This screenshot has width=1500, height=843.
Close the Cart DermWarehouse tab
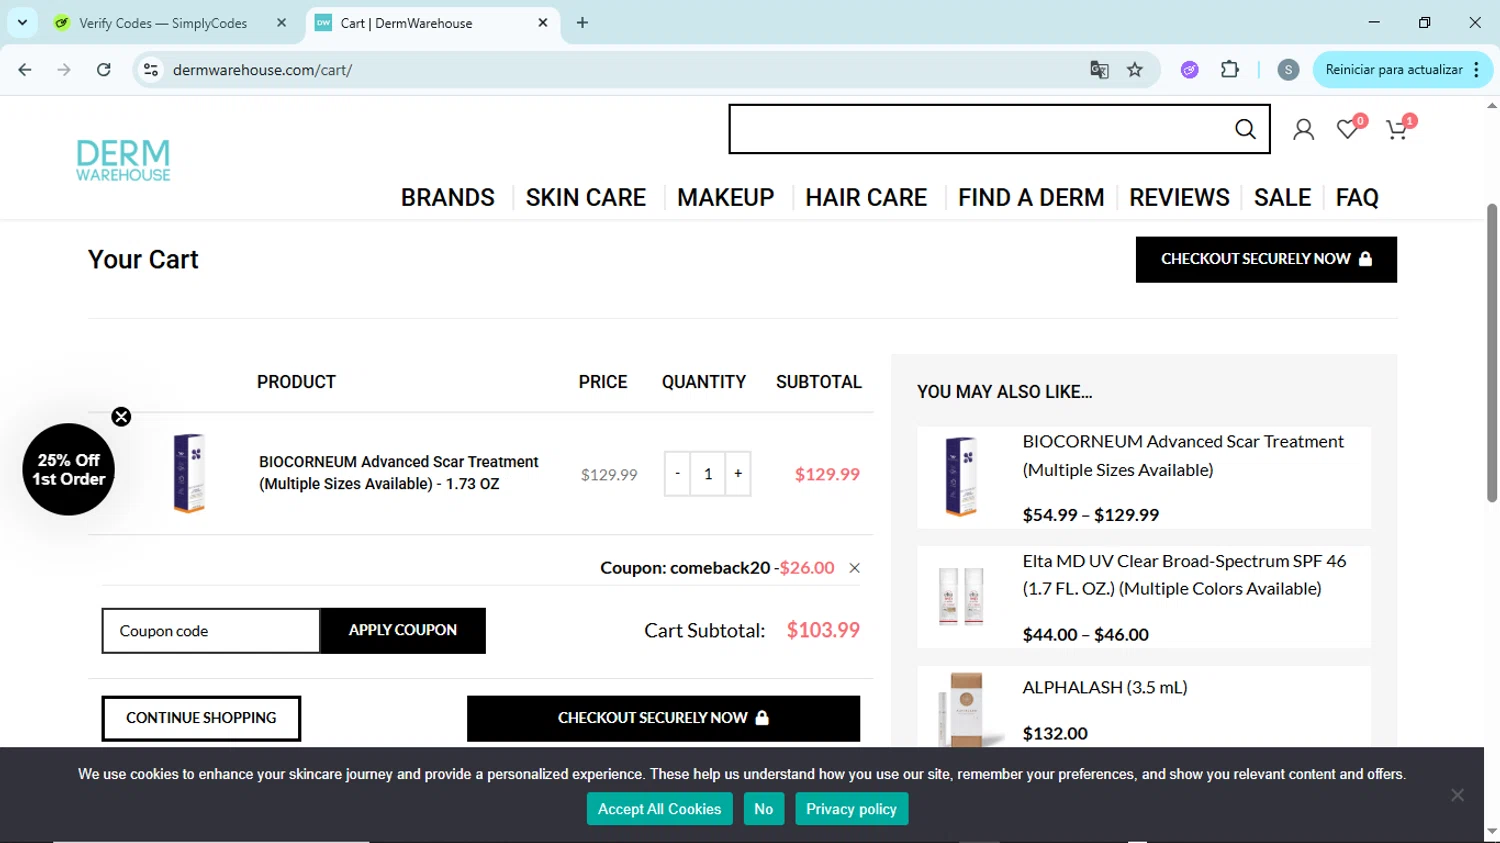(543, 22)
